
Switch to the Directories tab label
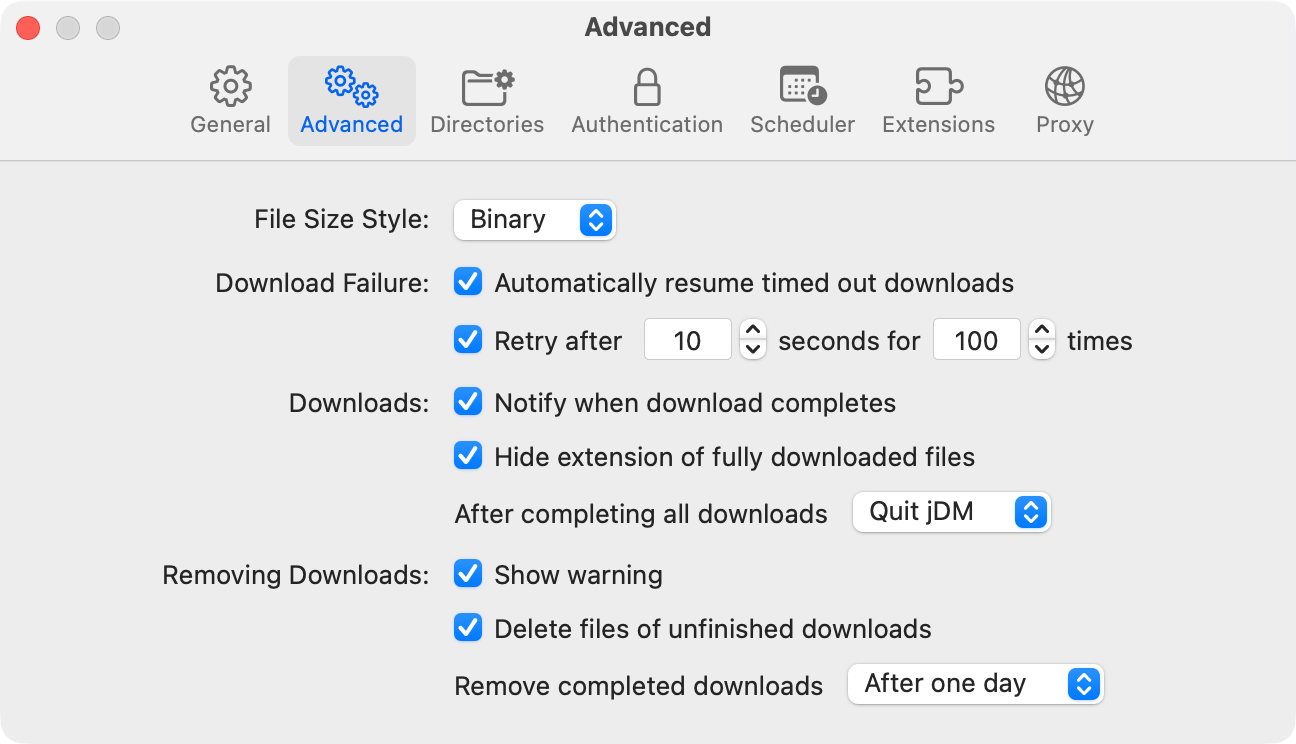pyautogui.click(x=487, y=125)
